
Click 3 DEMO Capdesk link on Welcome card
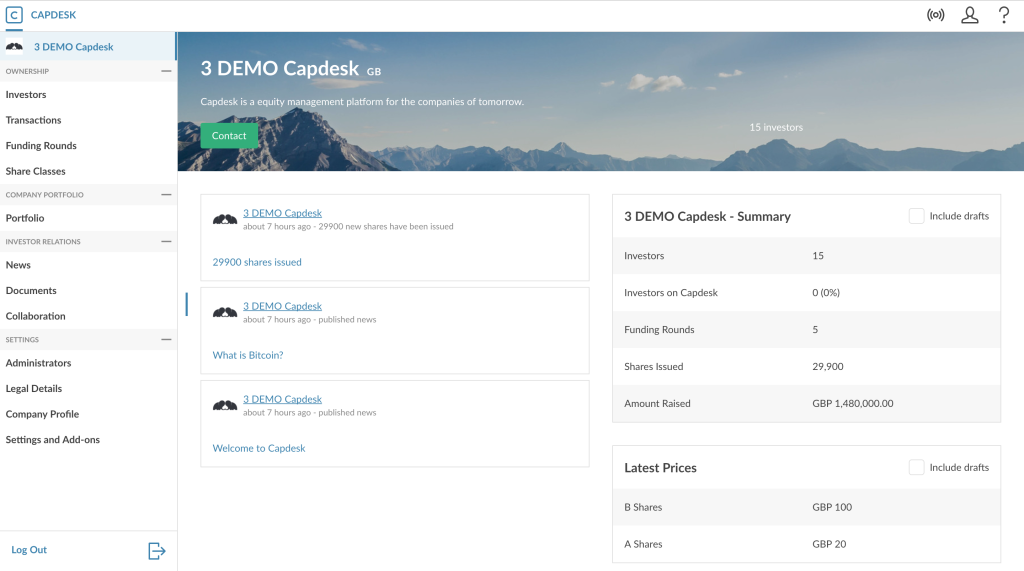click(x=283, y=399)
